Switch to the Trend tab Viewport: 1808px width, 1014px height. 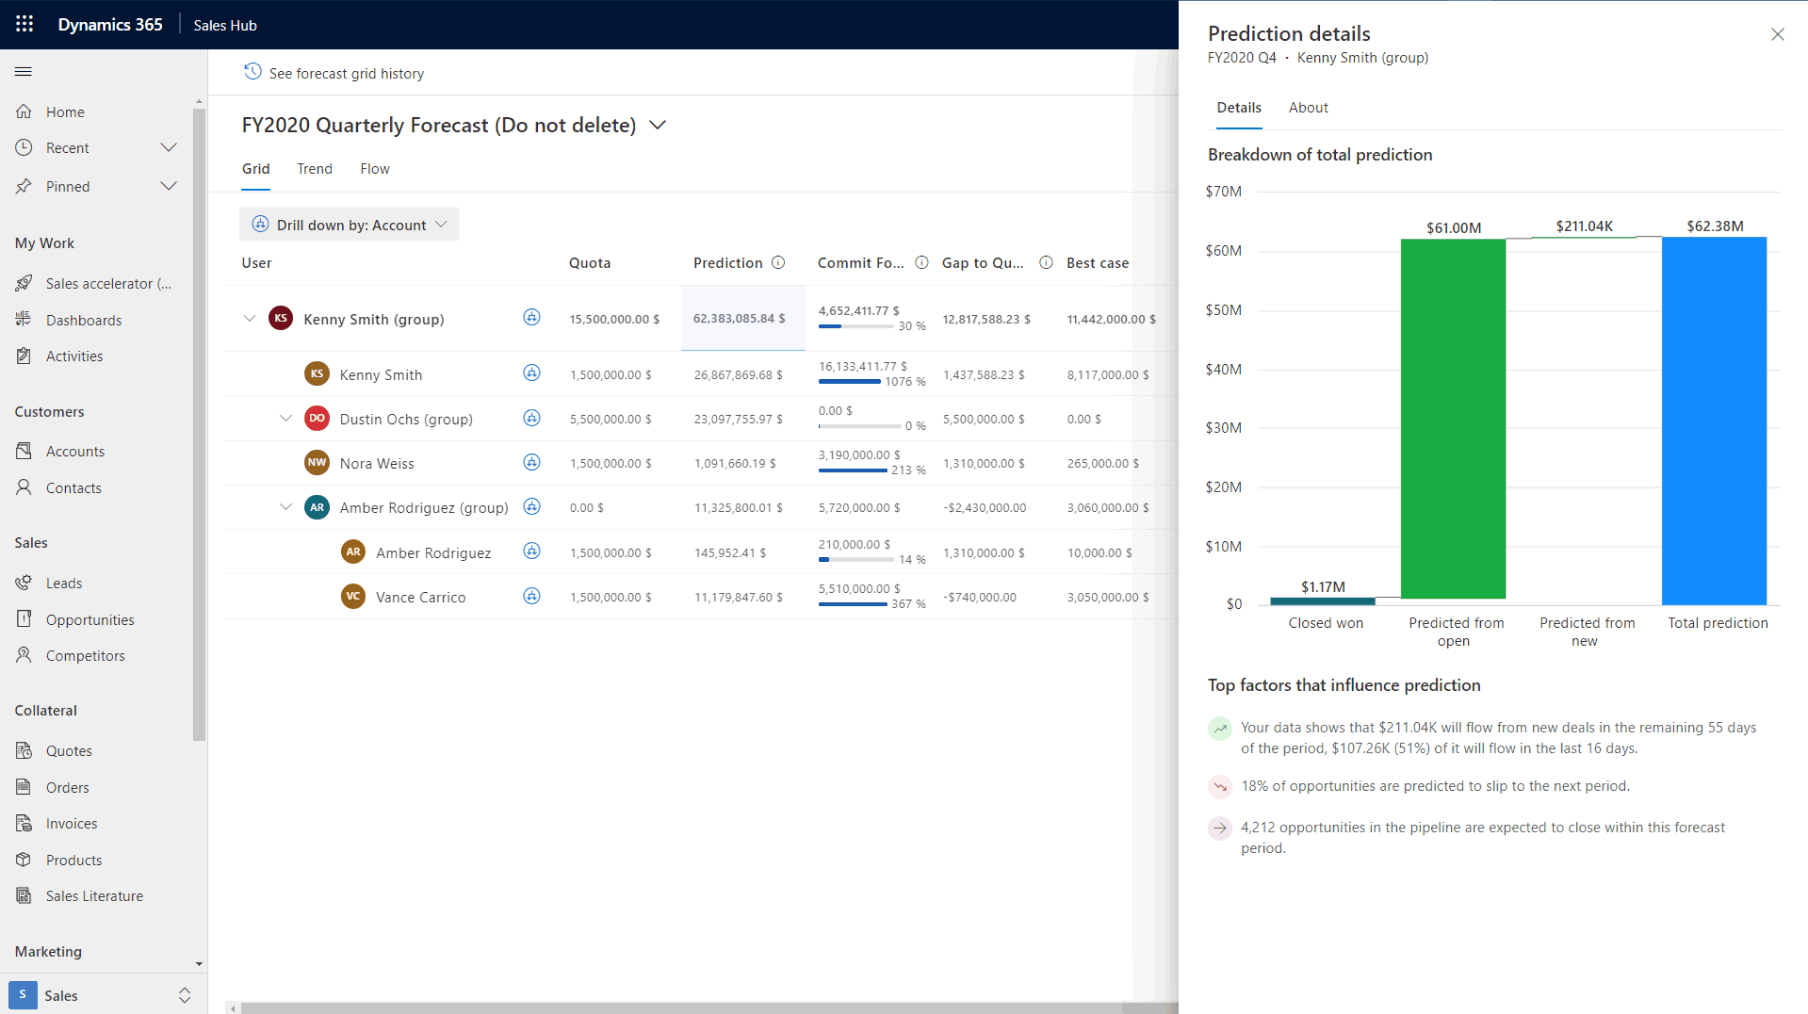pos(314,168)
